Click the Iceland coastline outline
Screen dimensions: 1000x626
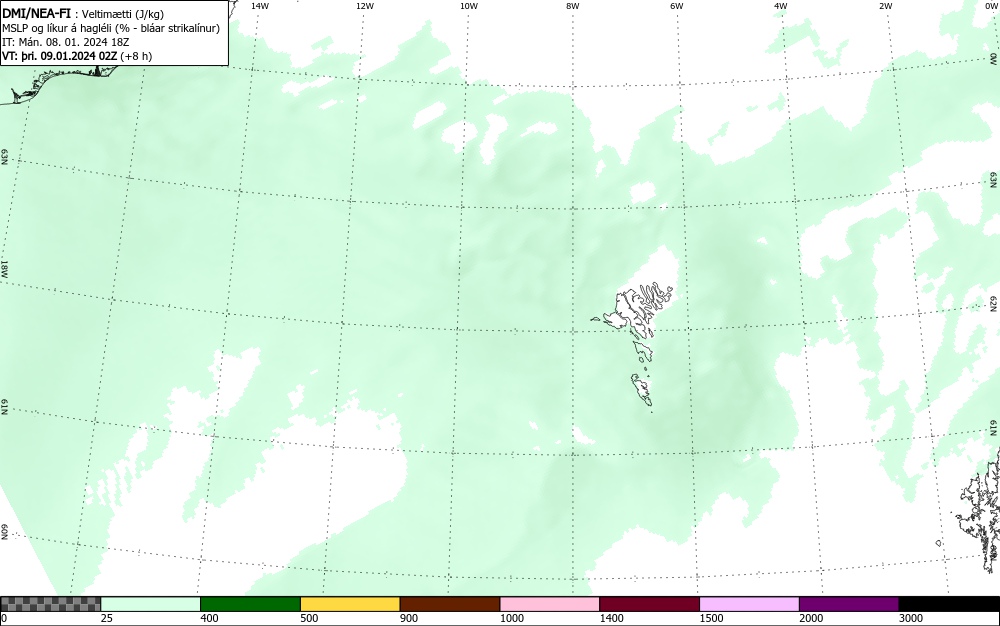[57, 83]
